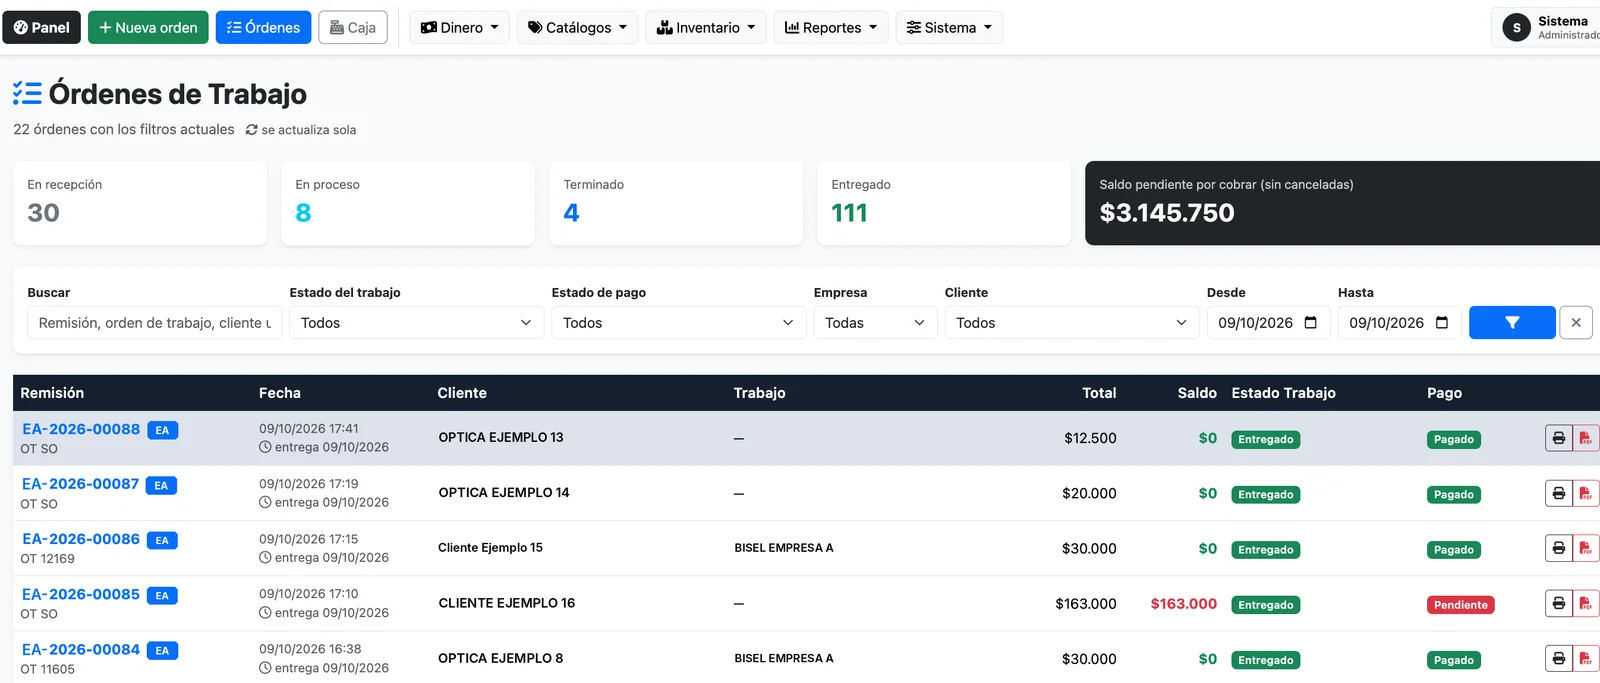This screenshot has width=1600, height=683.
Task: Open the Cliente filter dropdown
Action: click(1072, 322)
